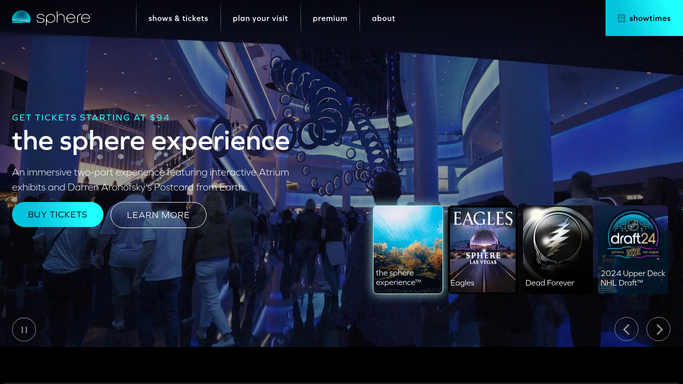683x384 pixels.
Task: Click the "the sphere experience" headline
Action: [151, 141]
